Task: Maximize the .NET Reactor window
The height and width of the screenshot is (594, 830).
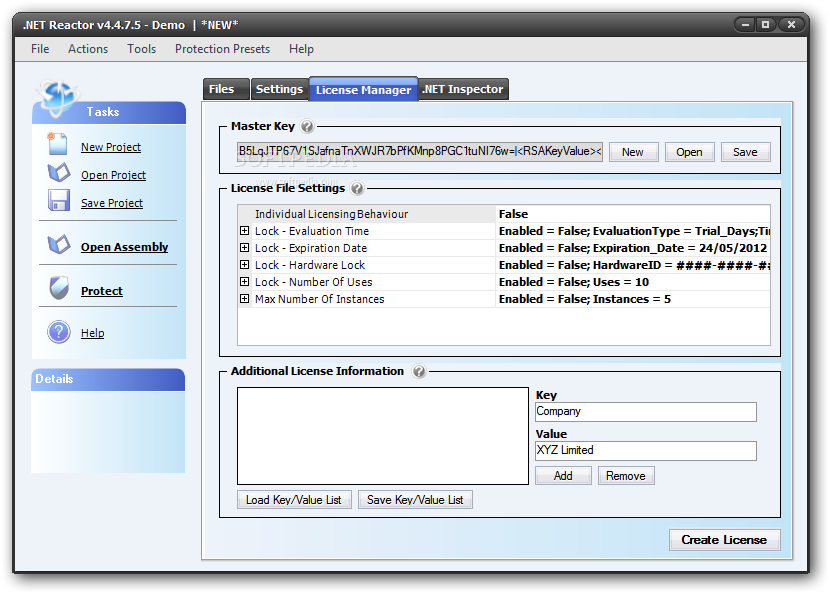Action: [765, 24]
